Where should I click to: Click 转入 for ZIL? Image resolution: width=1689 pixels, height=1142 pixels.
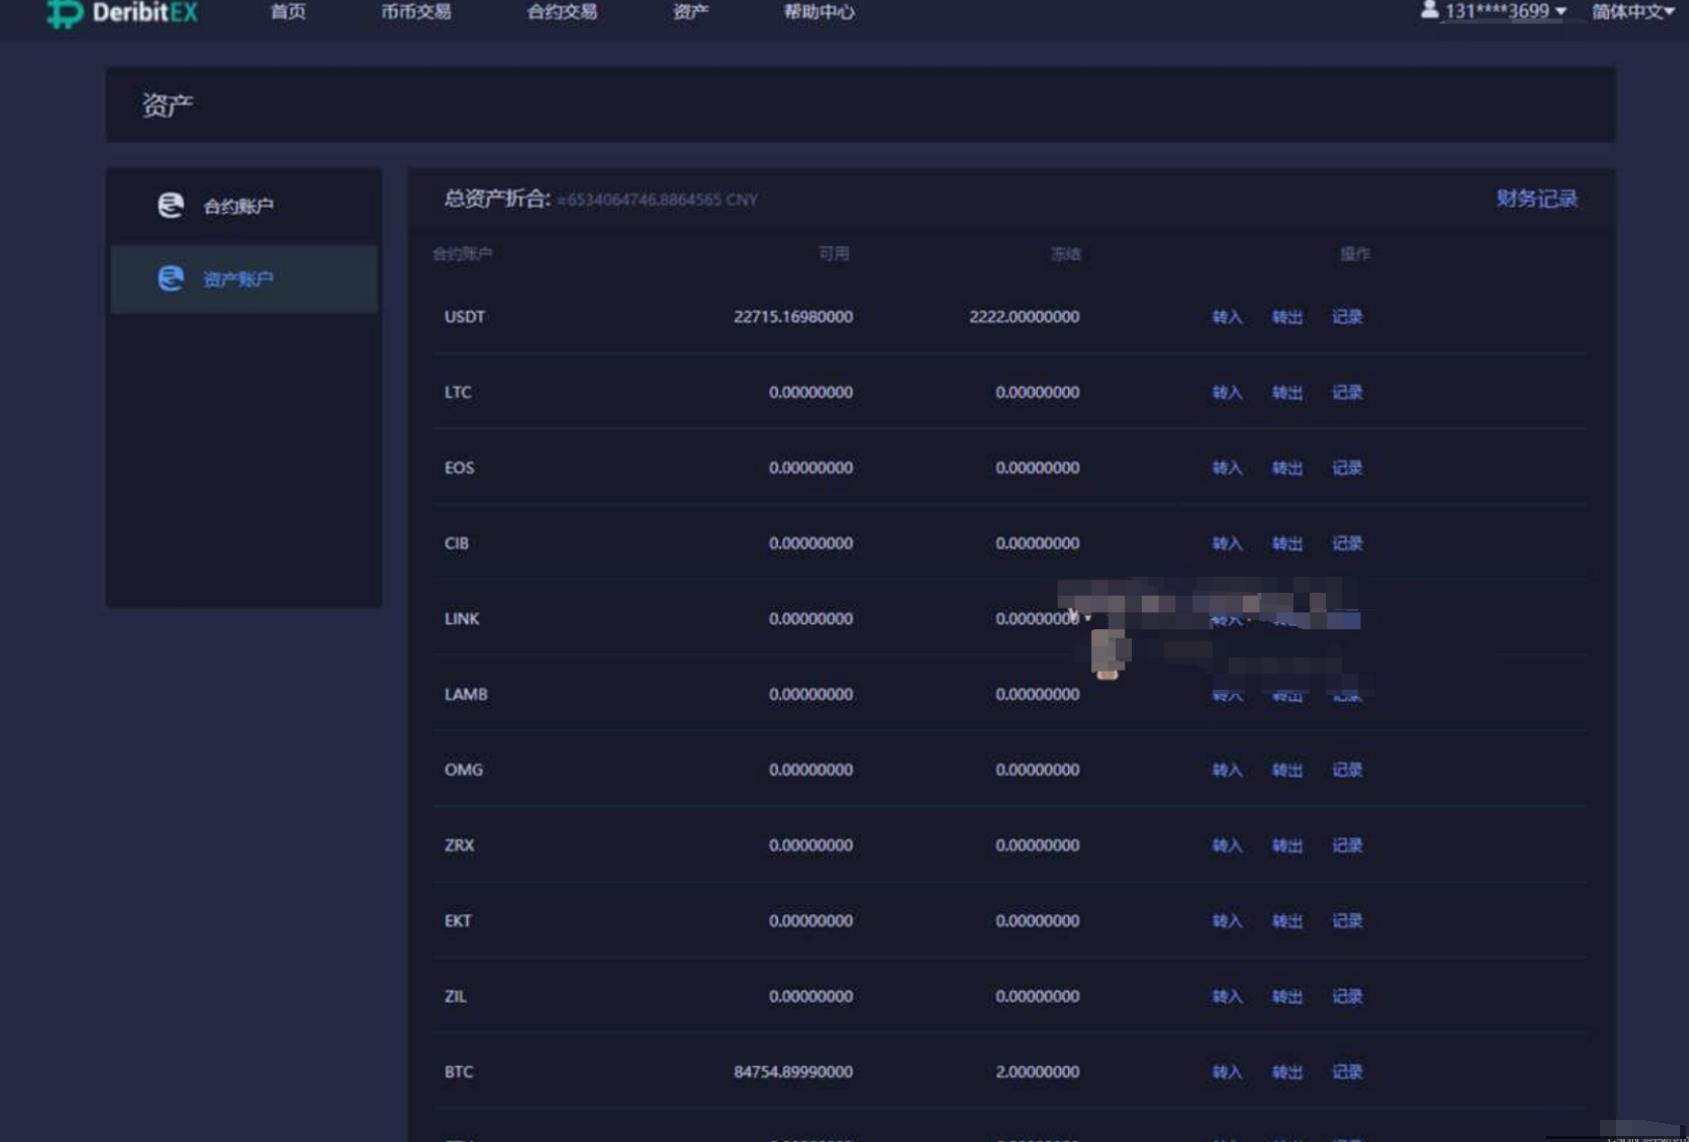point(1227,996)
